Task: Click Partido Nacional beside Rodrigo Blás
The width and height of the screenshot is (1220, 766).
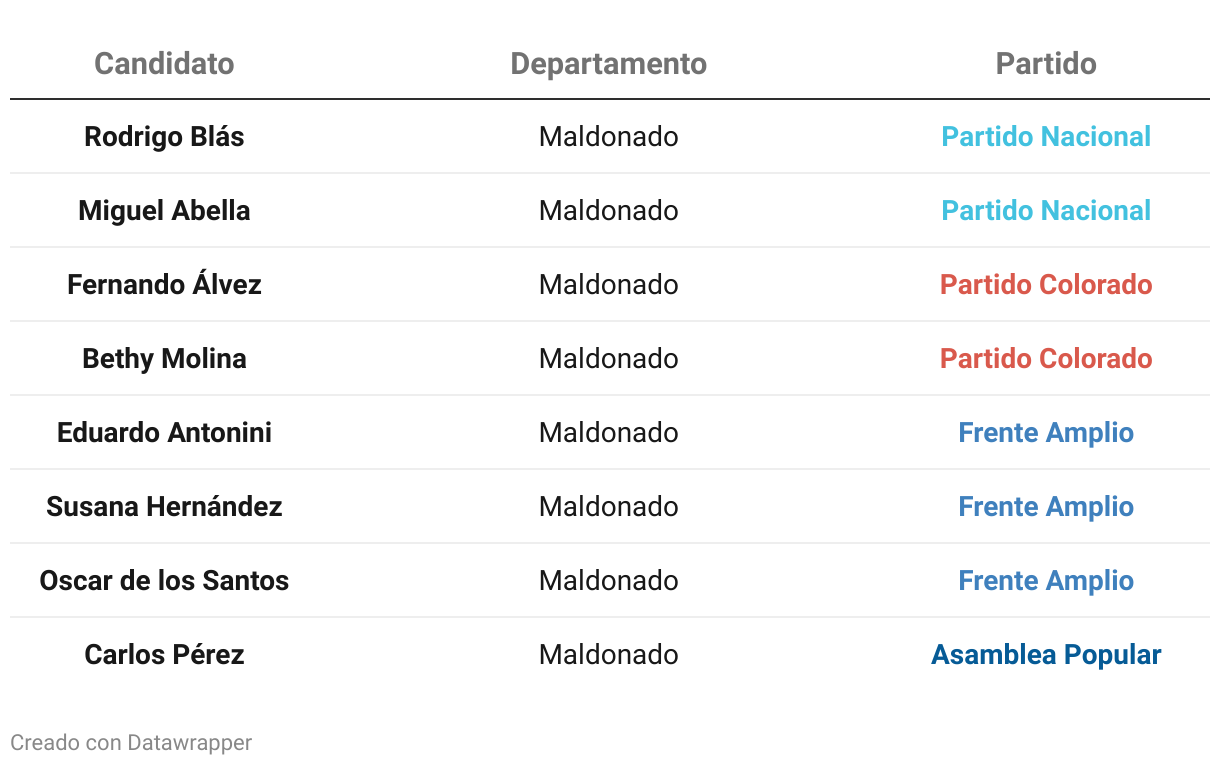Action: tap(1046, 137)
